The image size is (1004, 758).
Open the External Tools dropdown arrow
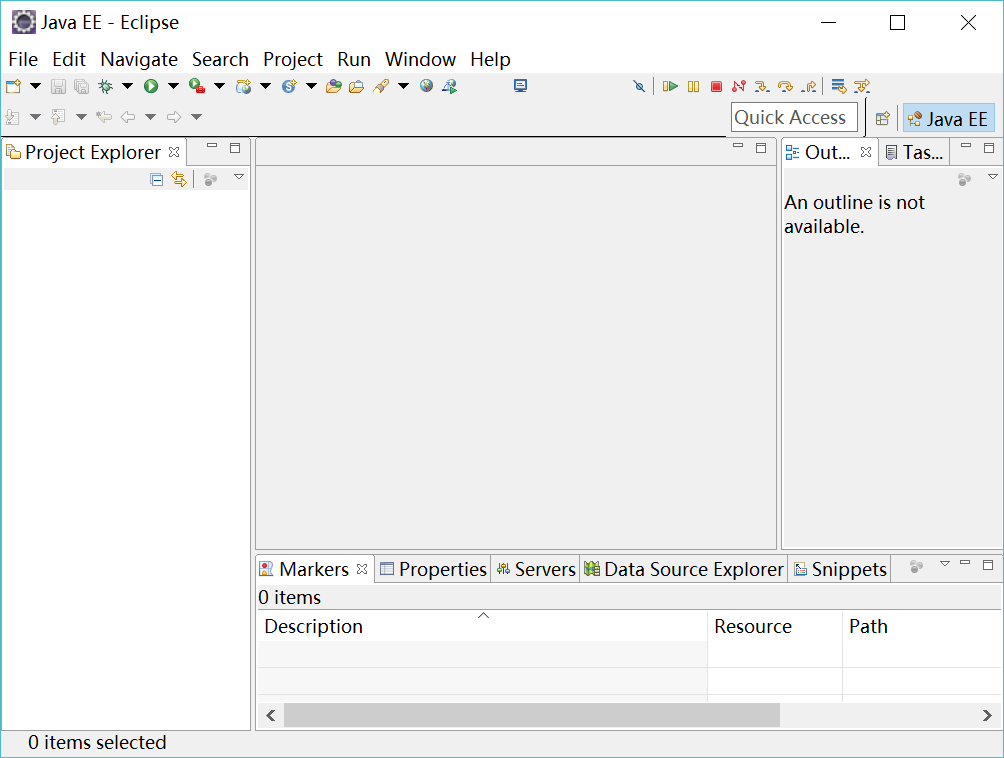[219, 86]
